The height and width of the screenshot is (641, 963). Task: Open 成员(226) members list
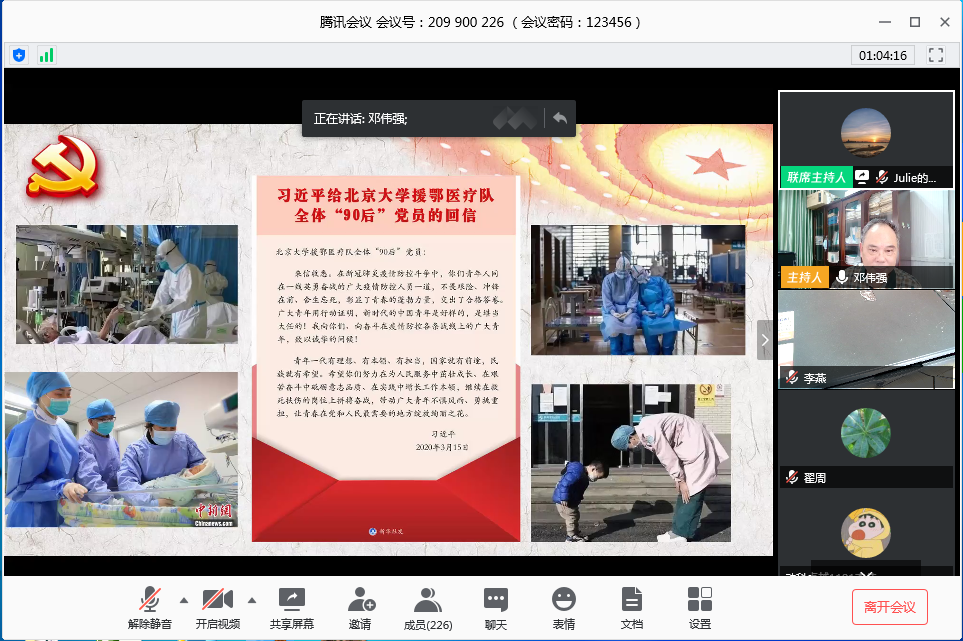coord(428,607)
